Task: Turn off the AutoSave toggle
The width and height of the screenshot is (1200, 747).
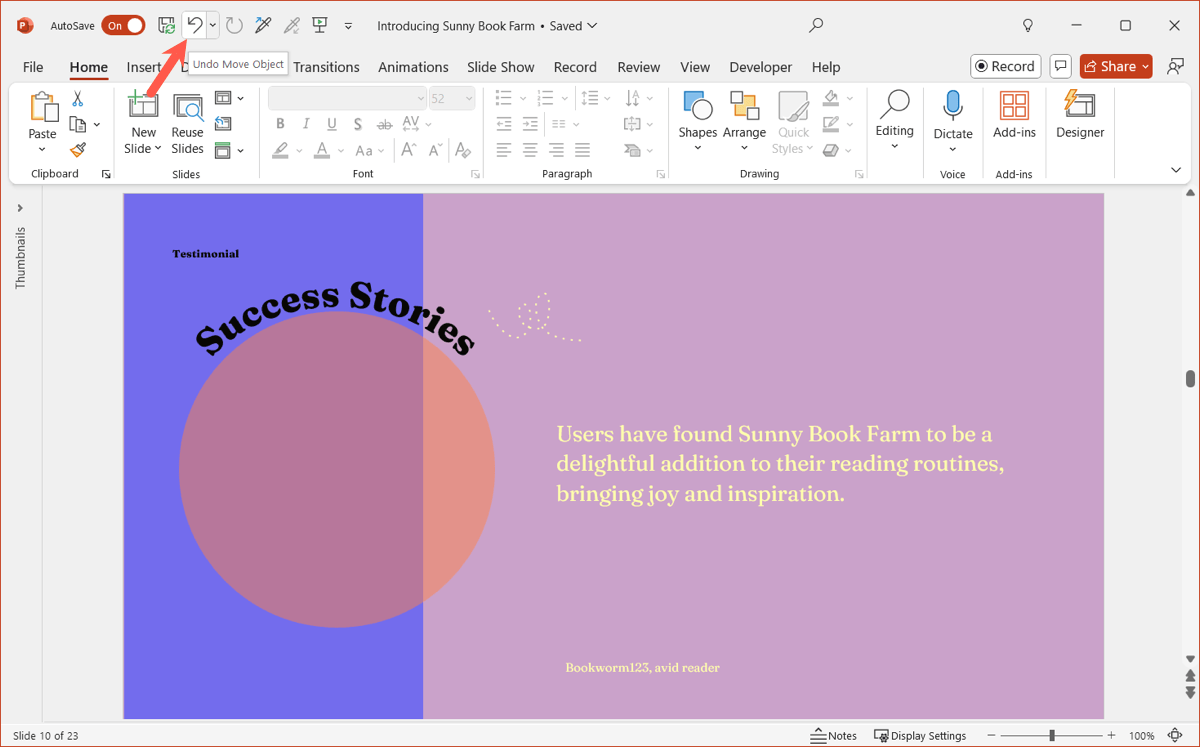Action: pos(123,25)
